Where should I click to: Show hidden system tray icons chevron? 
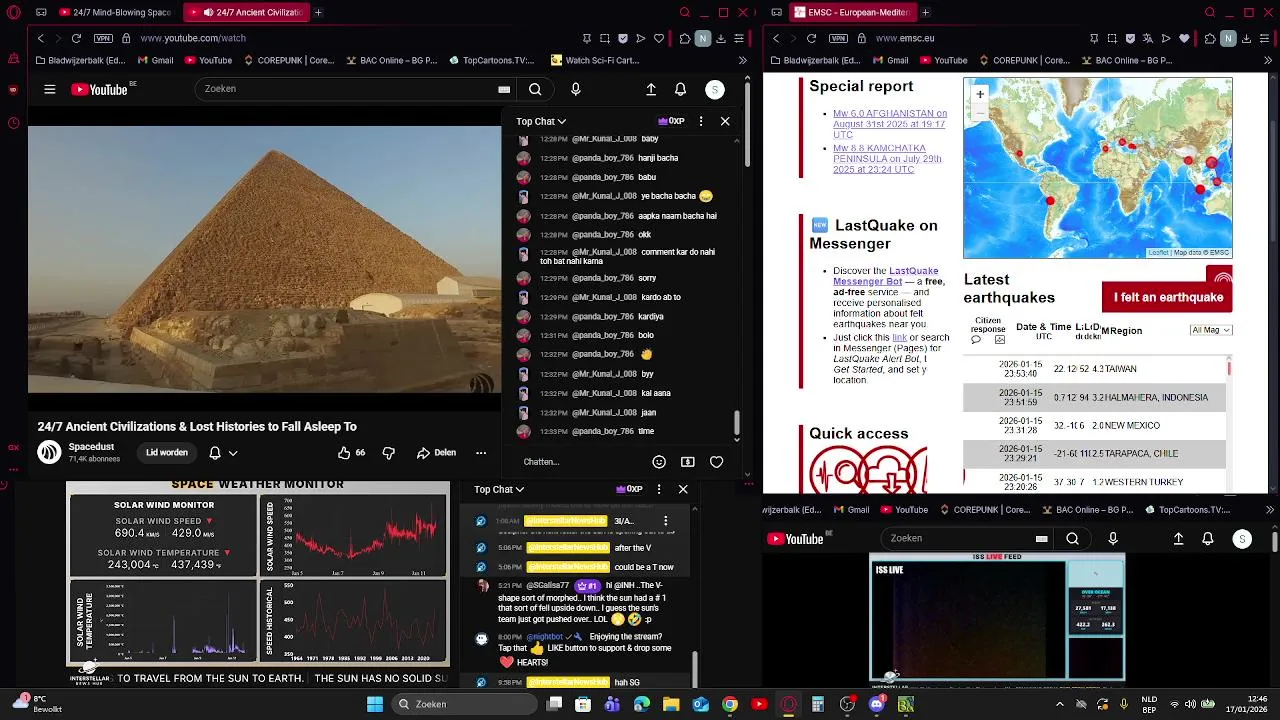(x=1059, y=704)
